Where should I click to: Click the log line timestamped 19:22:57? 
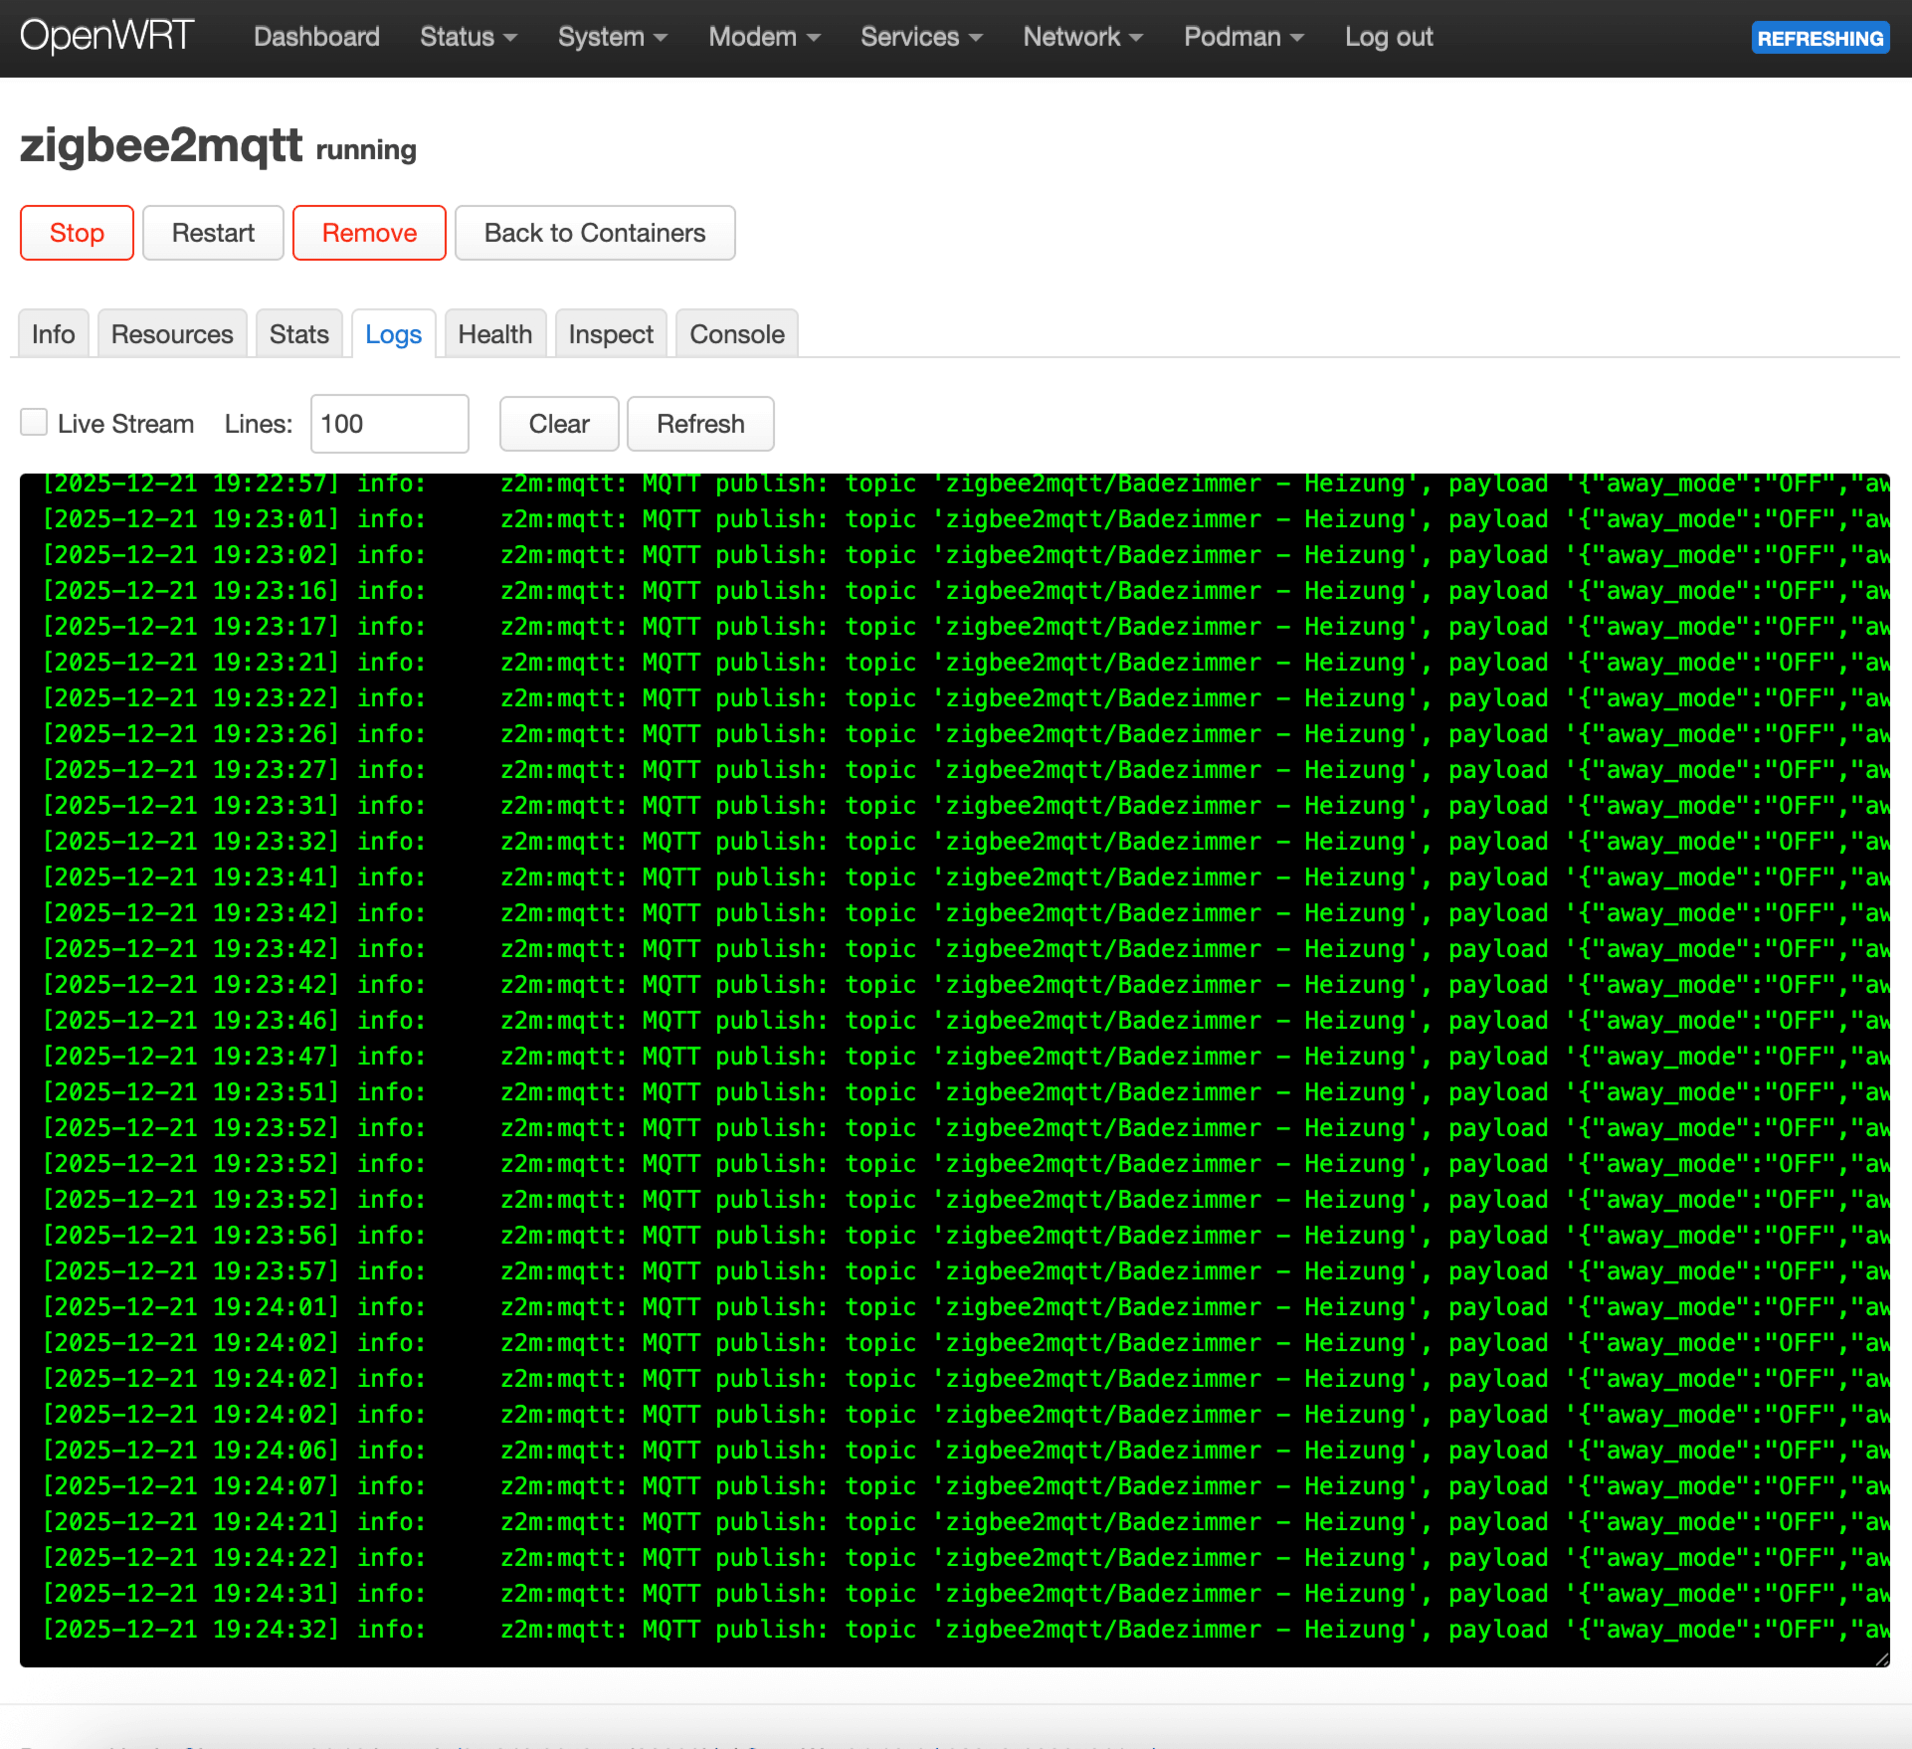[965, 484]
